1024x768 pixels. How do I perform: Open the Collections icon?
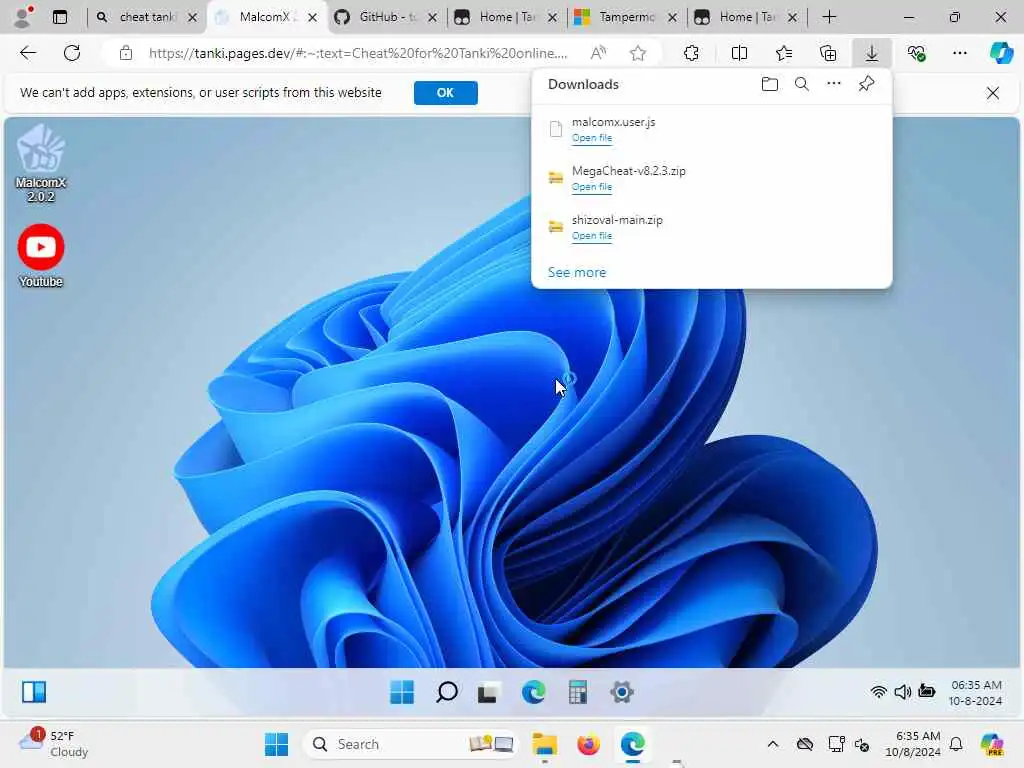(828, 53)
